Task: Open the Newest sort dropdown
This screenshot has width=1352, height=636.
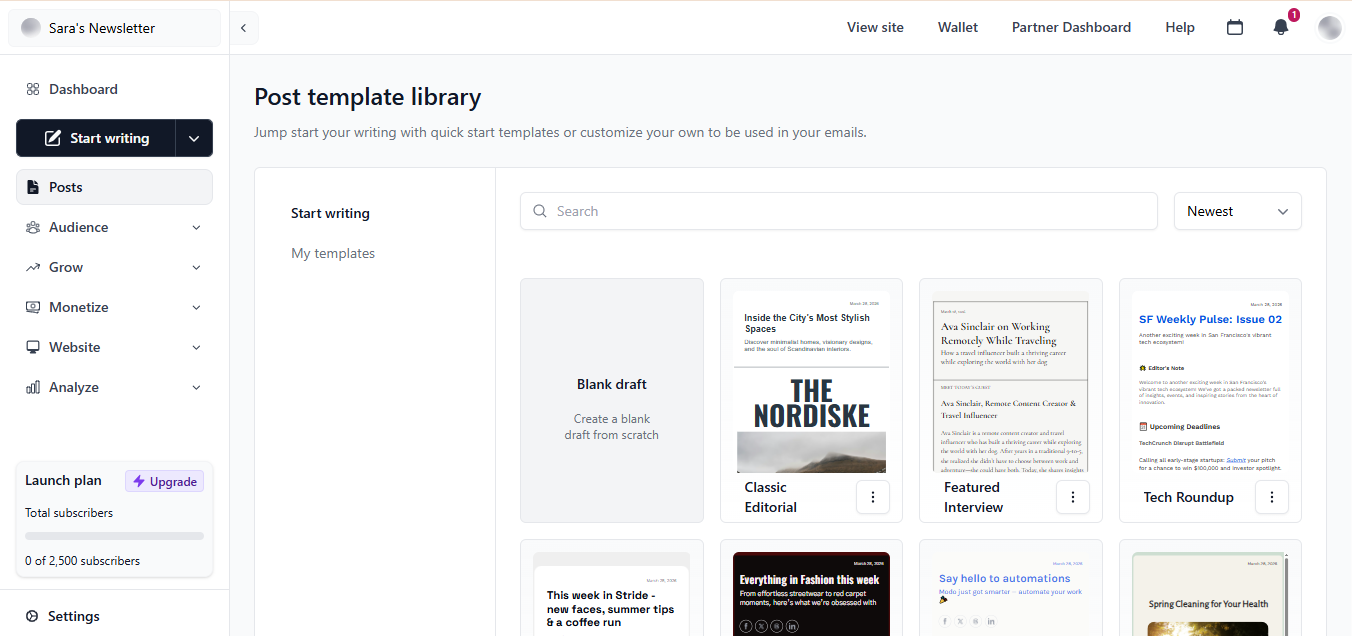Action: click(x=1237, y=211)
